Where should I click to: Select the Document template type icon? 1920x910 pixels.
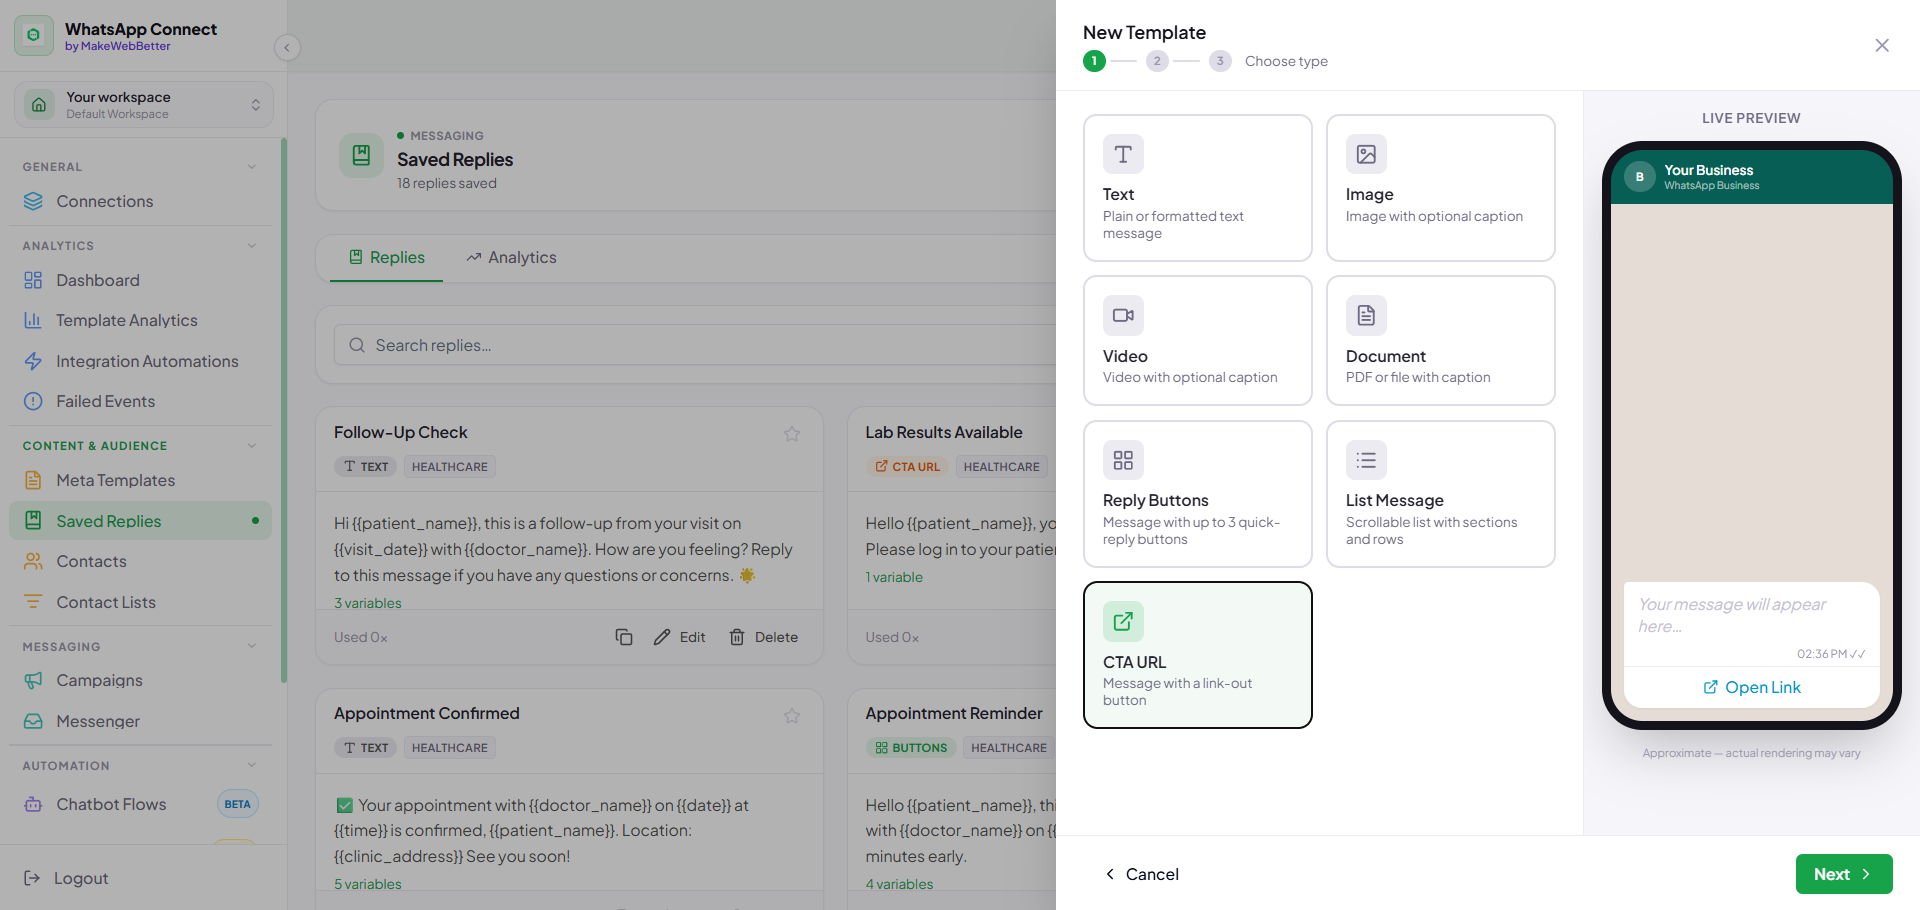pos(1366,315)
